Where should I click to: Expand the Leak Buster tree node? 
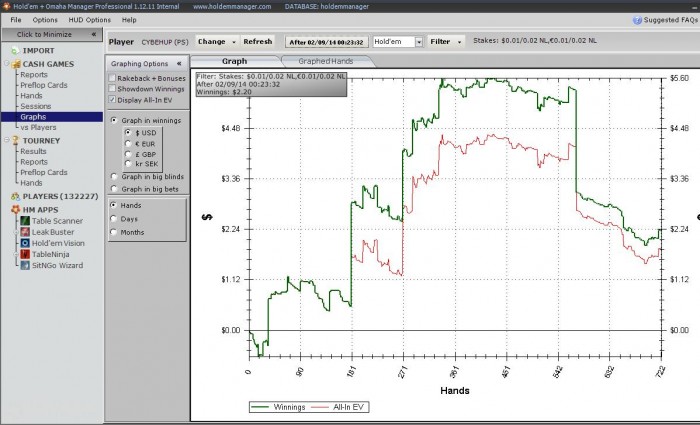[17, 232]
